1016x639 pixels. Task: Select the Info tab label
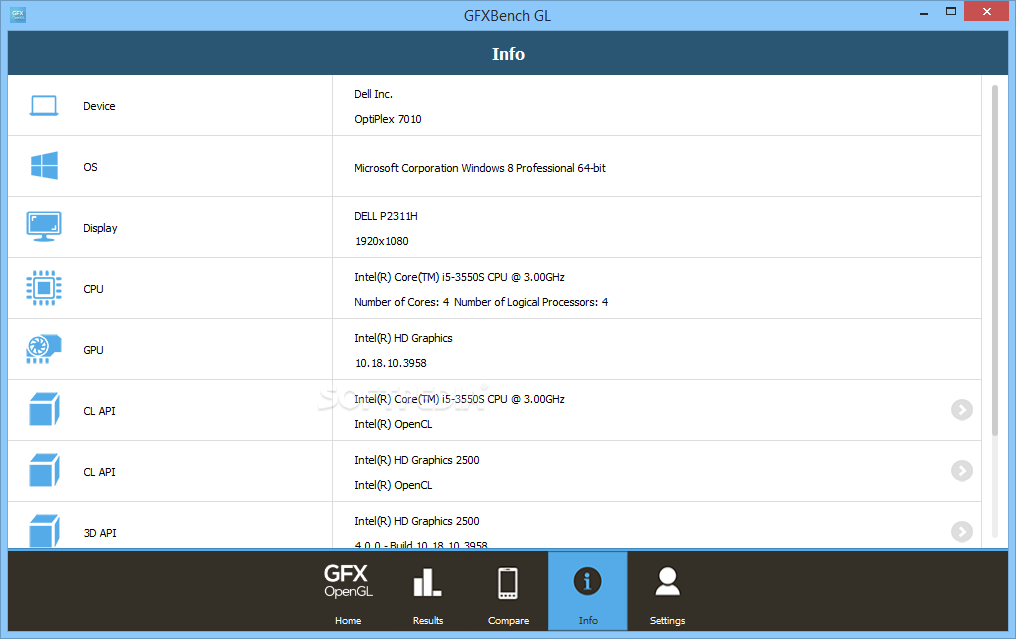588,620
